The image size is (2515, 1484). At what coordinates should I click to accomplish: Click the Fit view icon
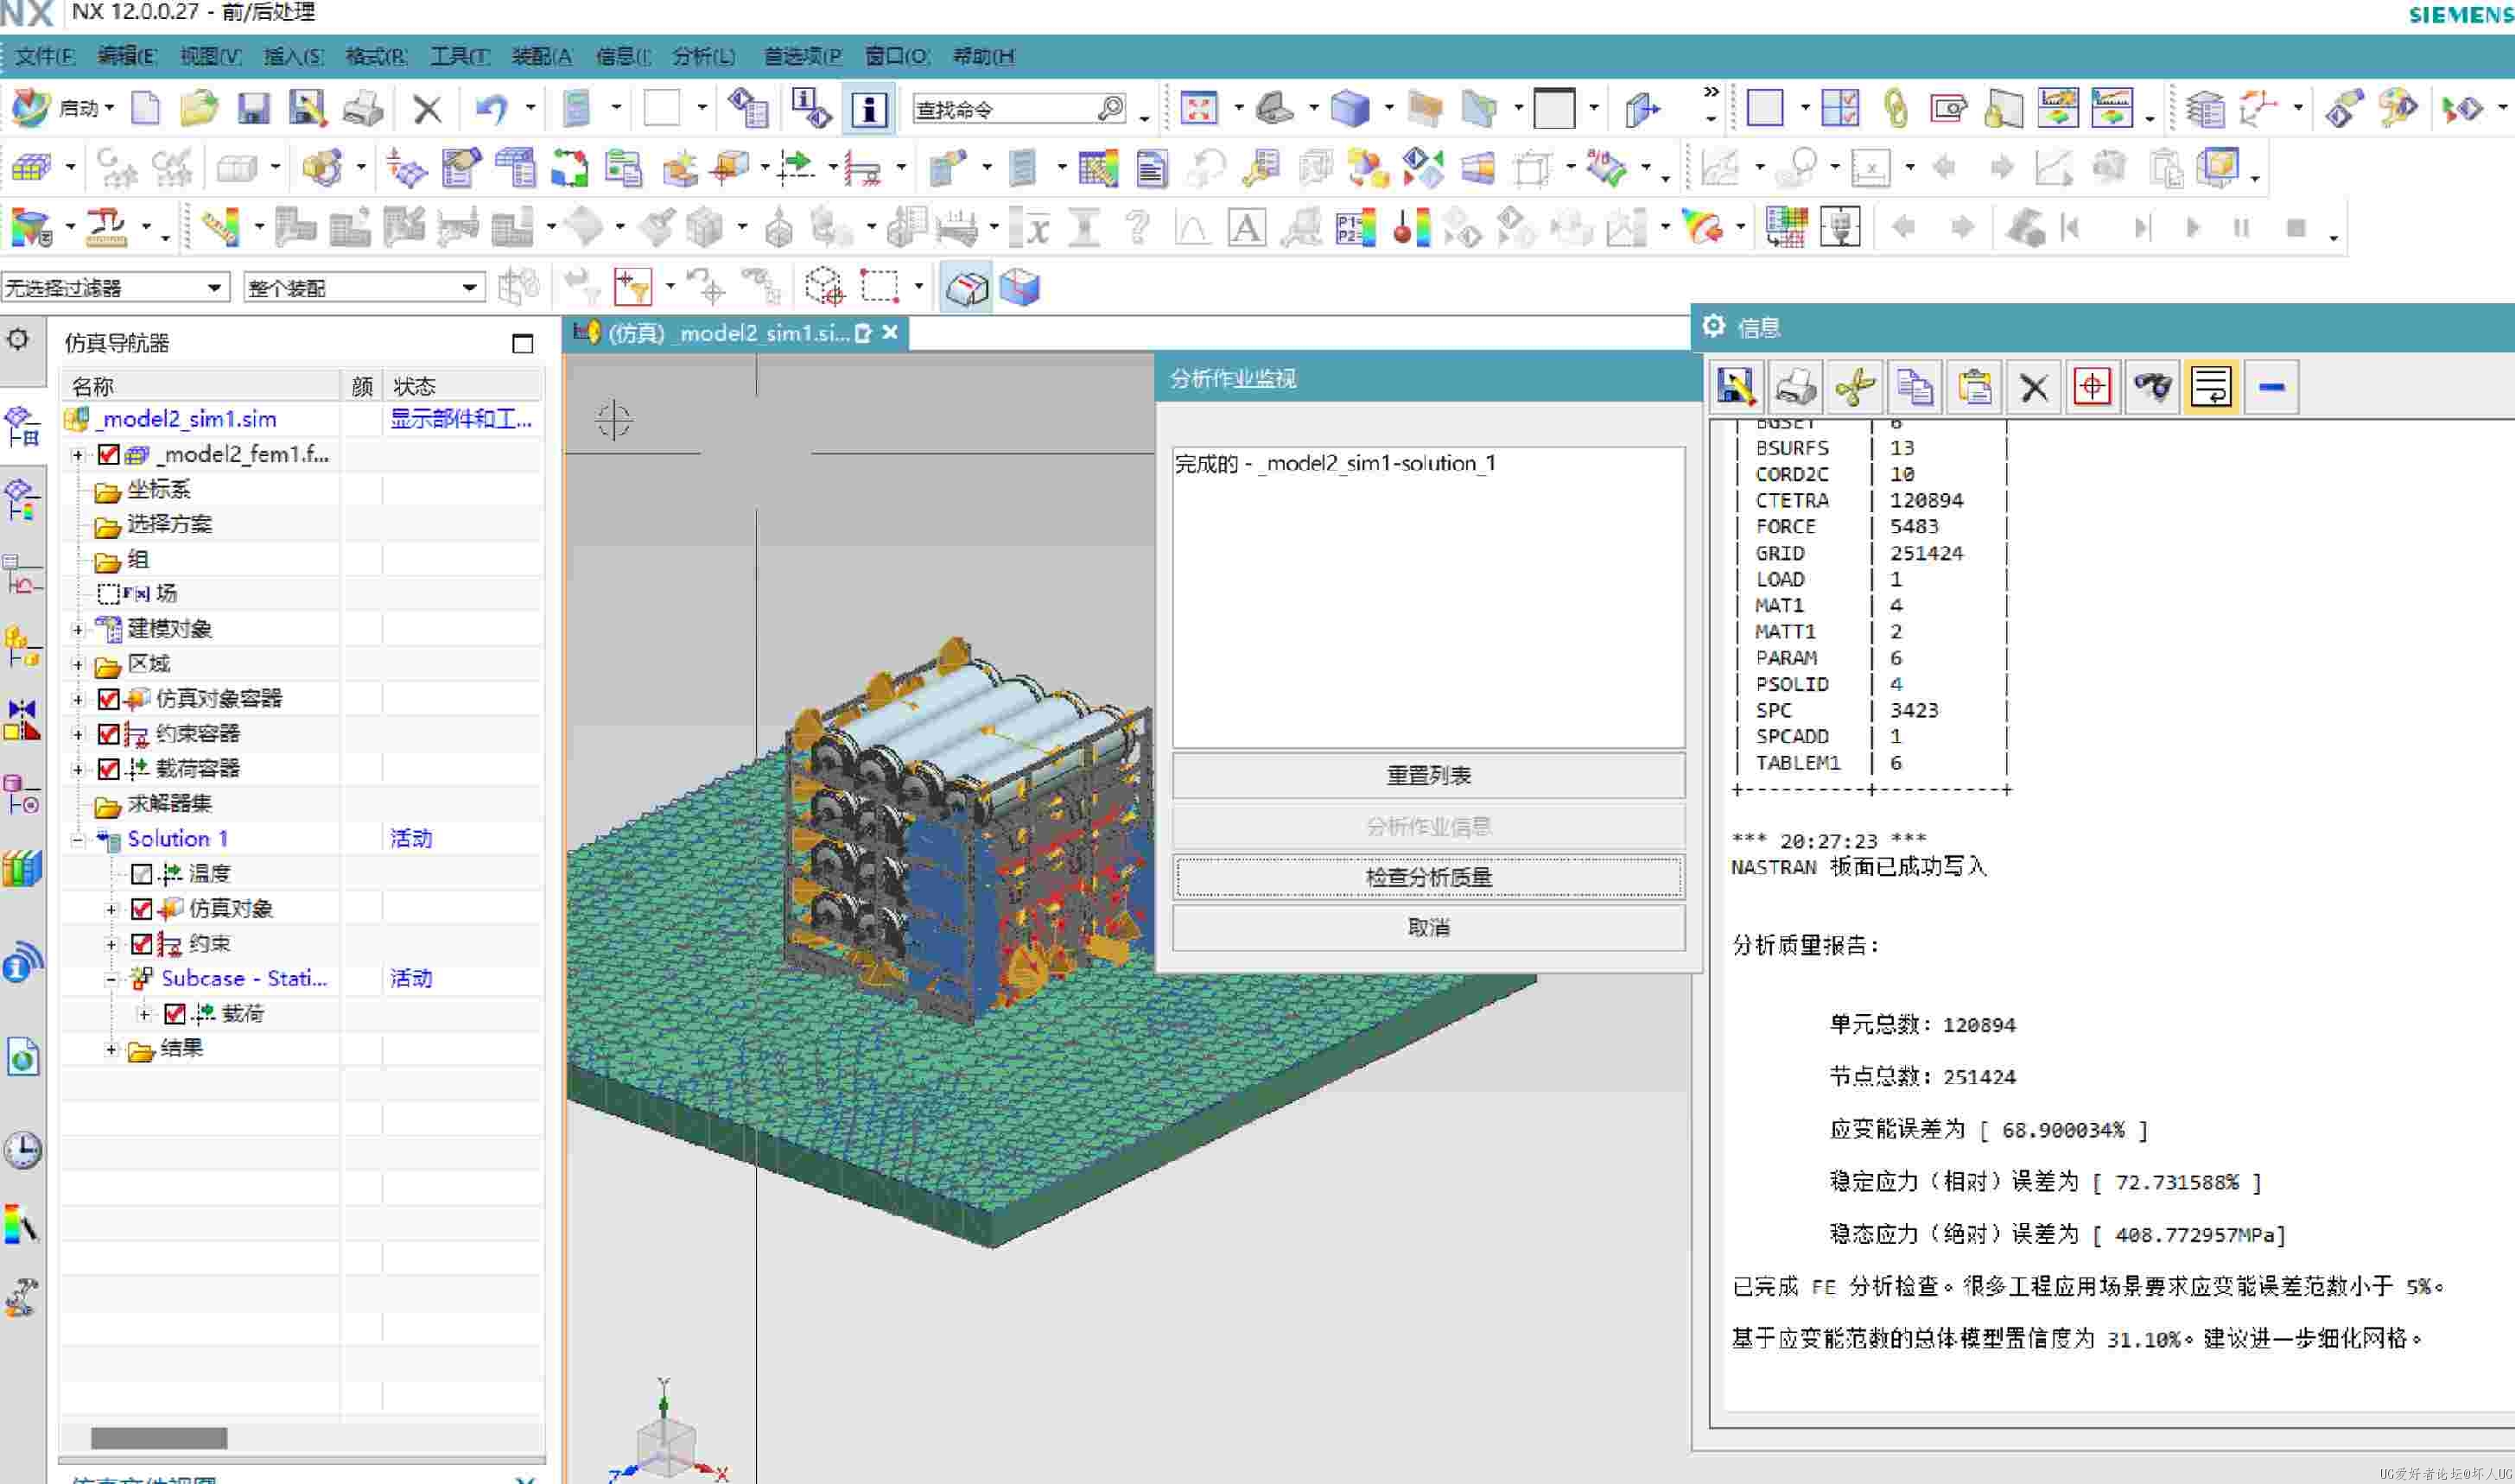1198,108
